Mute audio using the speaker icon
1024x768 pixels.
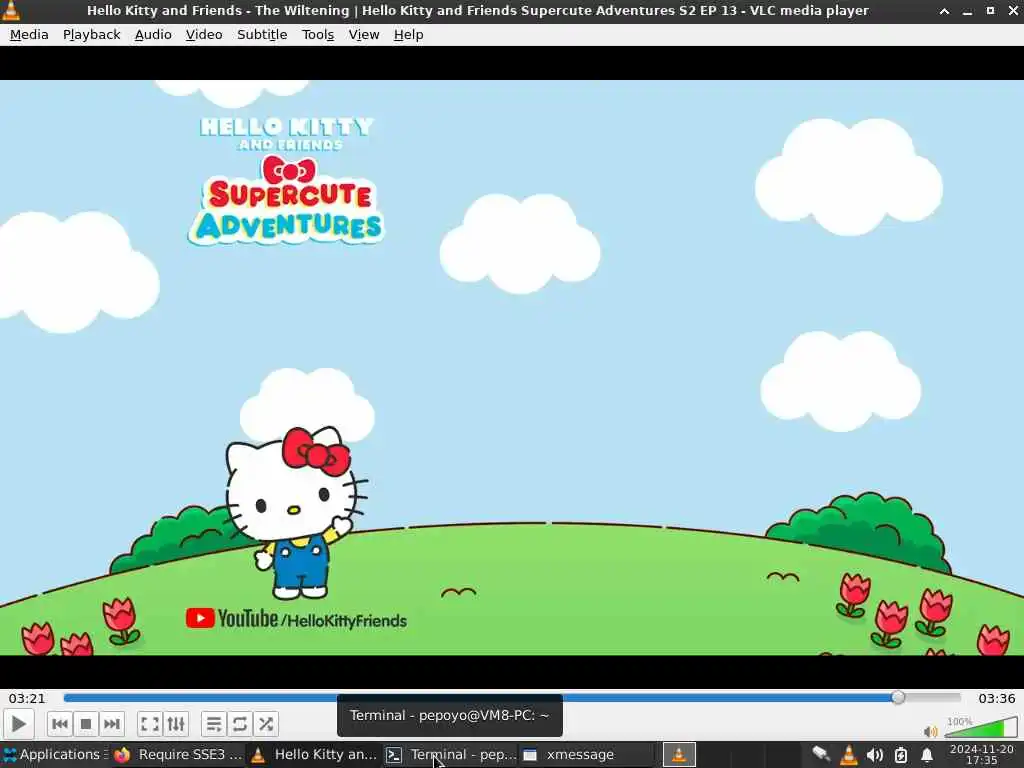[x=931, y=731]
